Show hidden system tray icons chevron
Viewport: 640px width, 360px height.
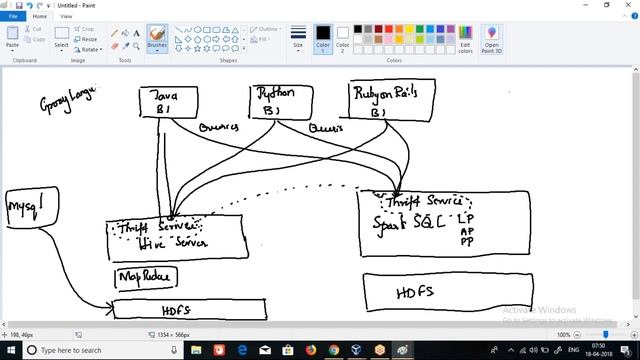(x=511, y=350)
